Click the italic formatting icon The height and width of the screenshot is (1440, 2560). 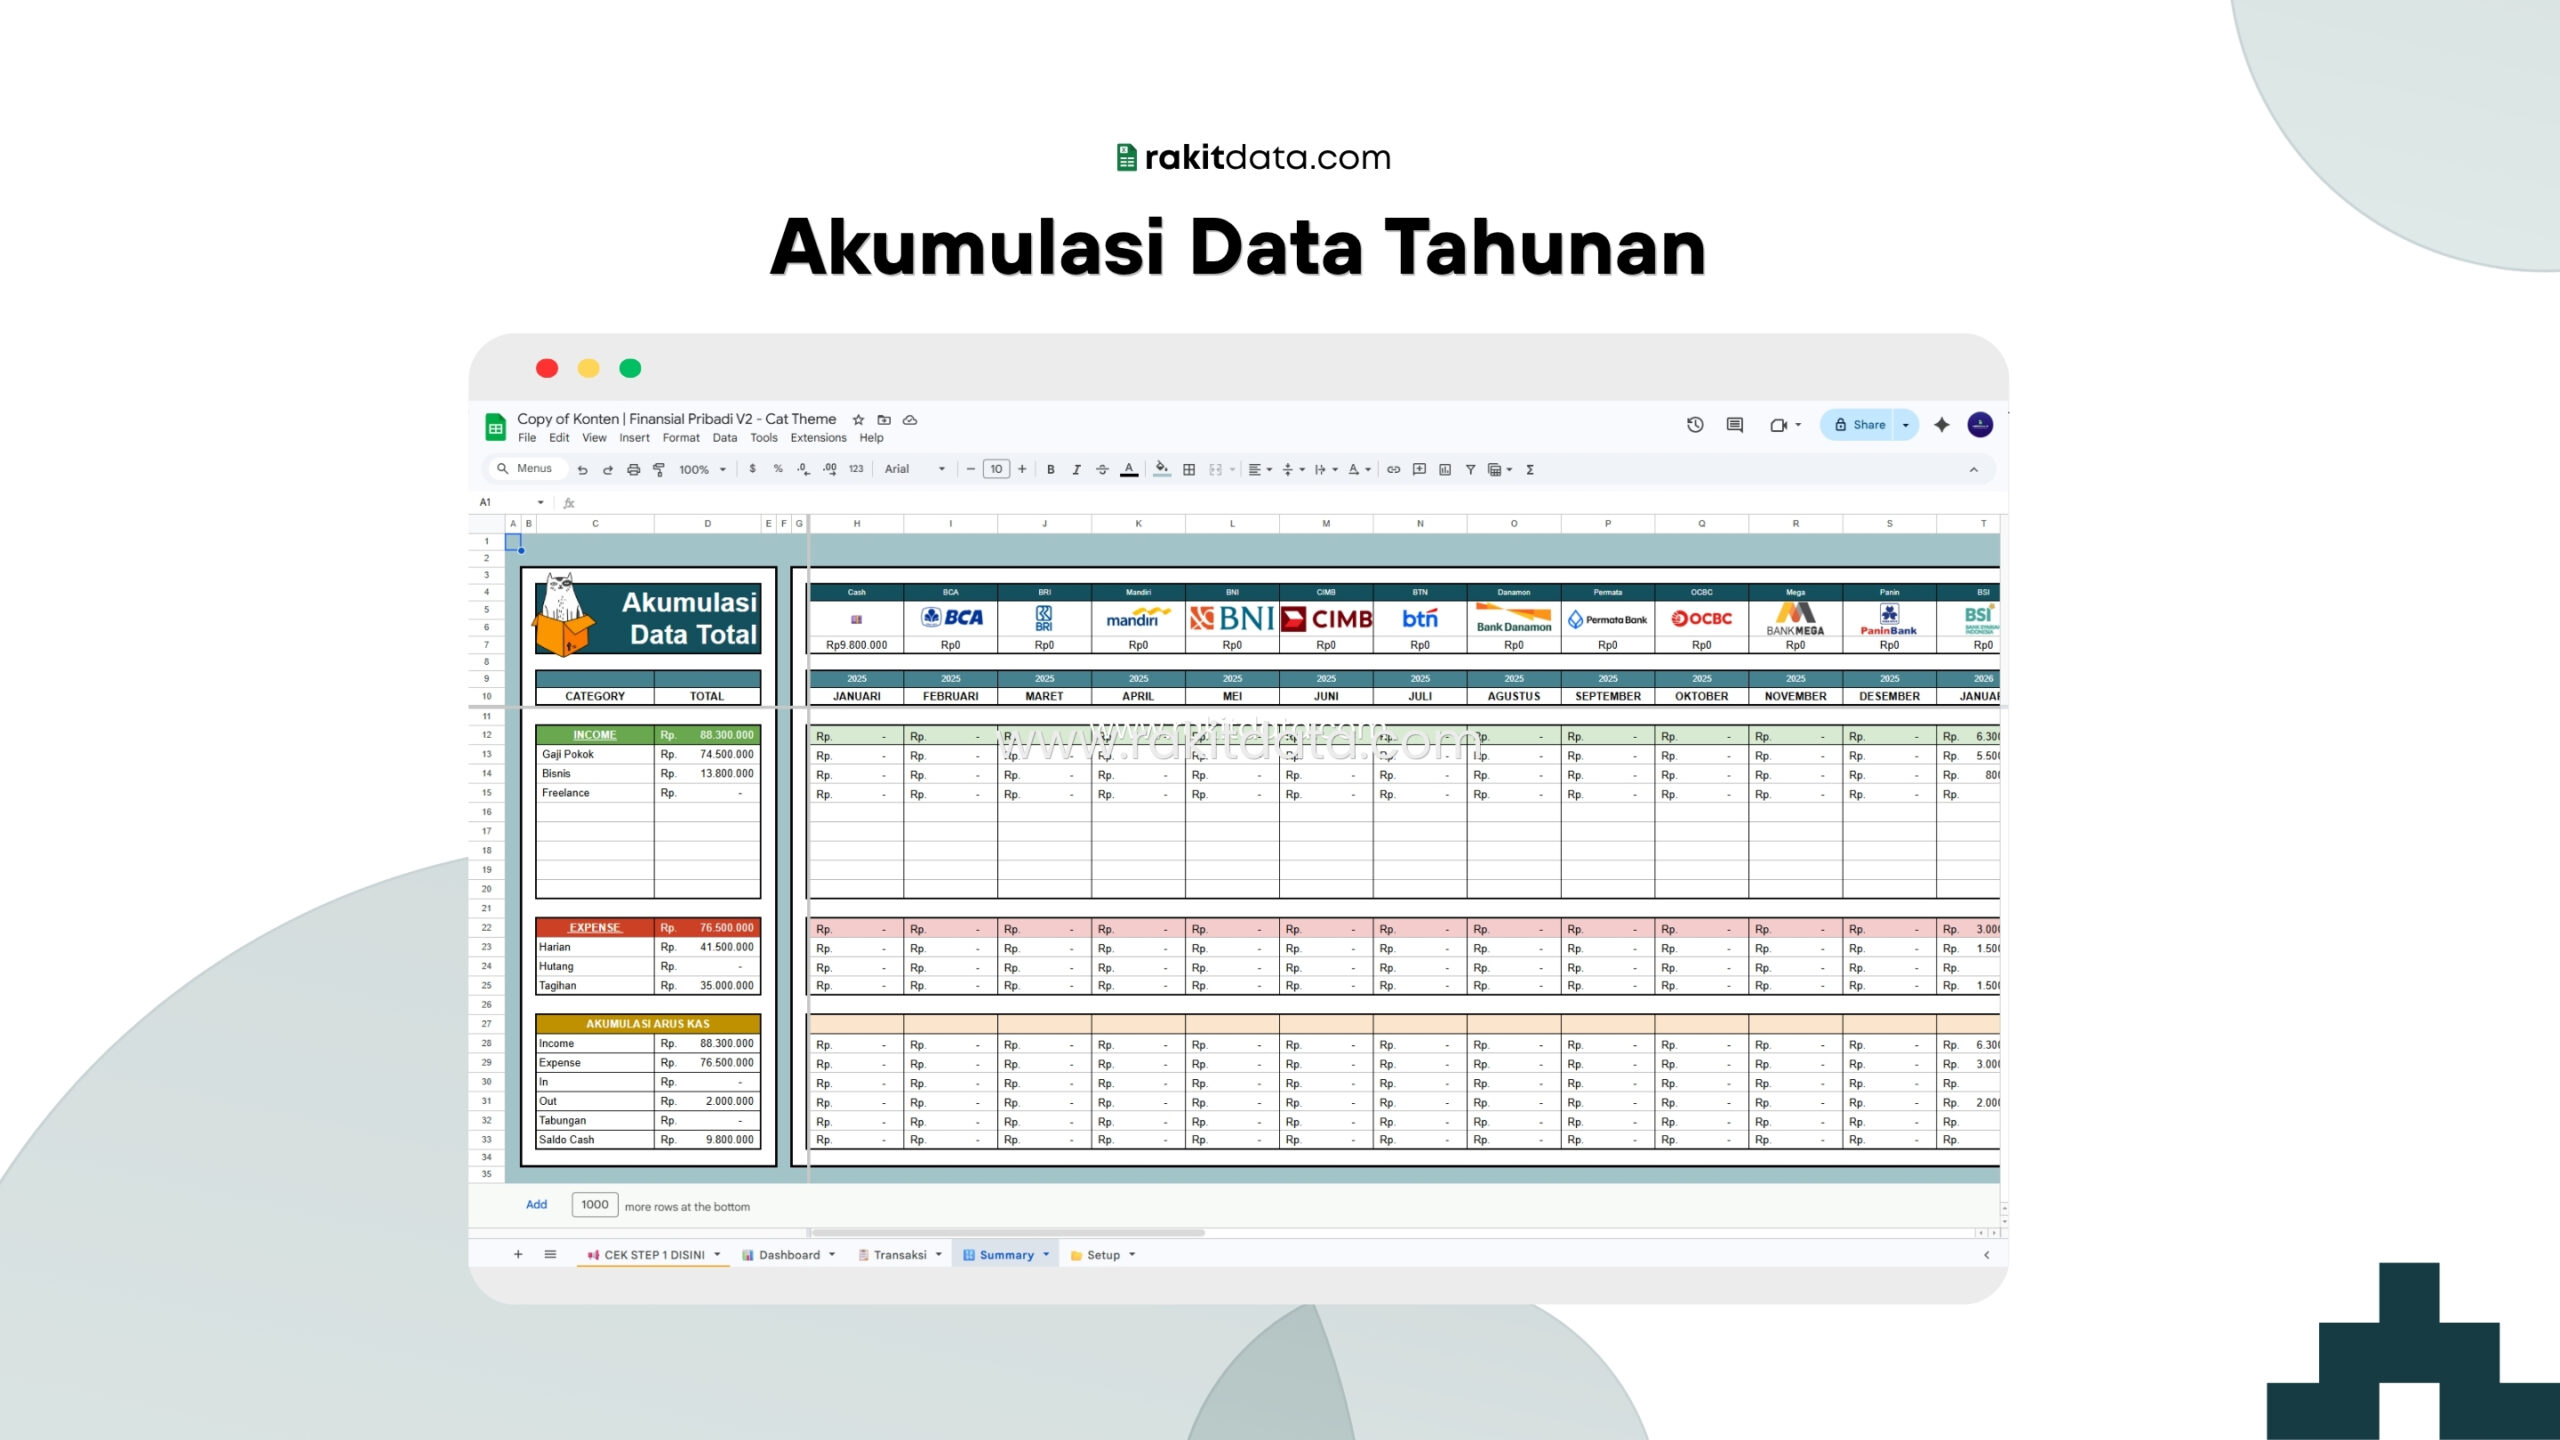1076,469
